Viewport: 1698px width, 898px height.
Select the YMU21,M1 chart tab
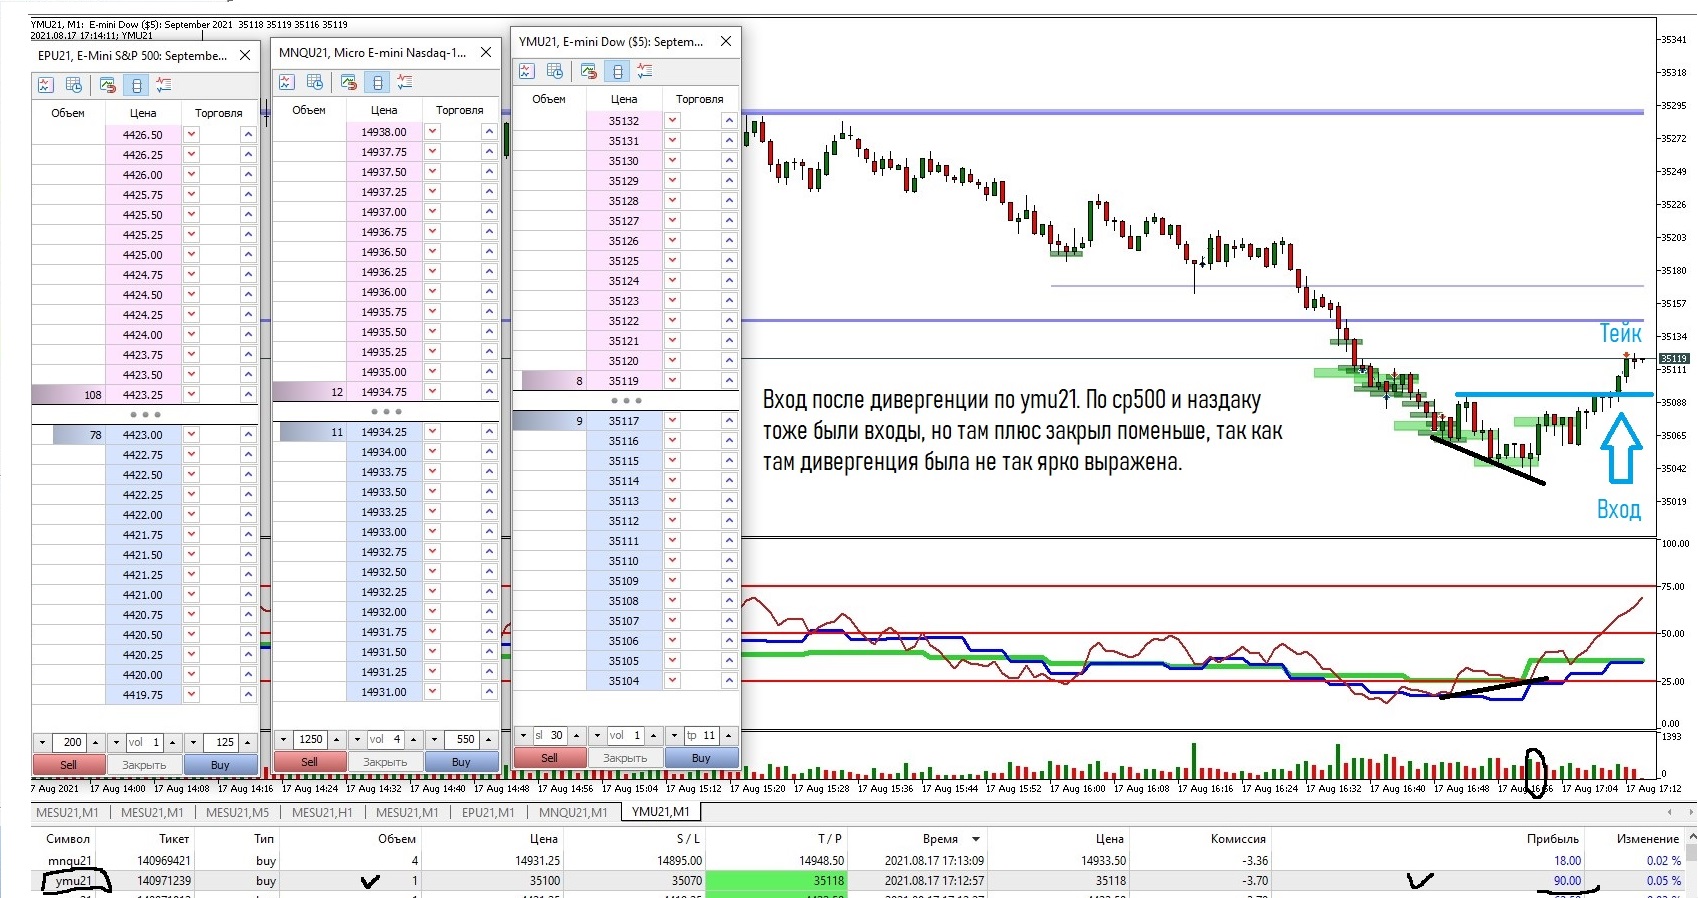[660, 812]
